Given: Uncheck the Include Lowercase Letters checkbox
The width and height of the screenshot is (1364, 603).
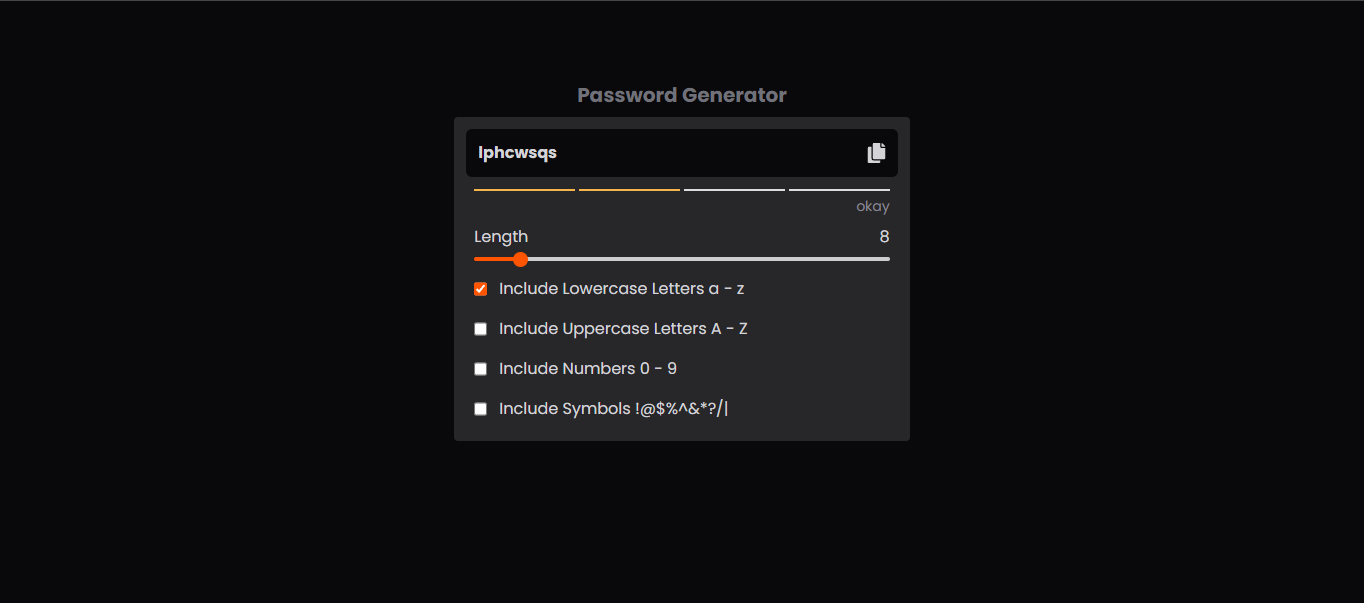Looking at the screenshot, I should (x=481, y=289).
